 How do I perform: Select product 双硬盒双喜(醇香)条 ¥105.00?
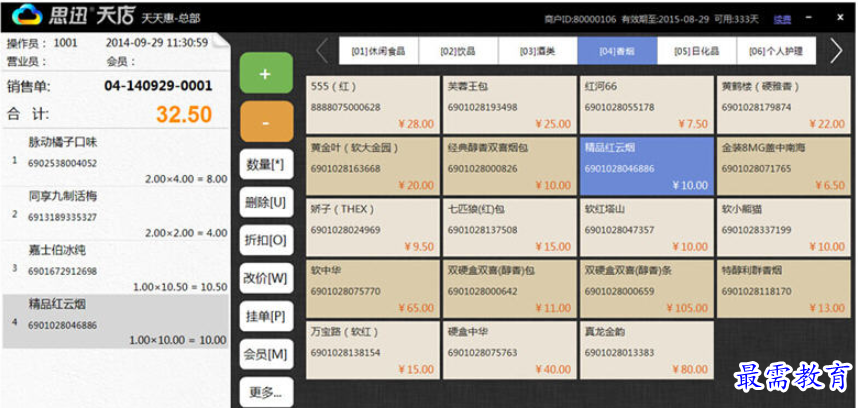click(x=647, y=289)
